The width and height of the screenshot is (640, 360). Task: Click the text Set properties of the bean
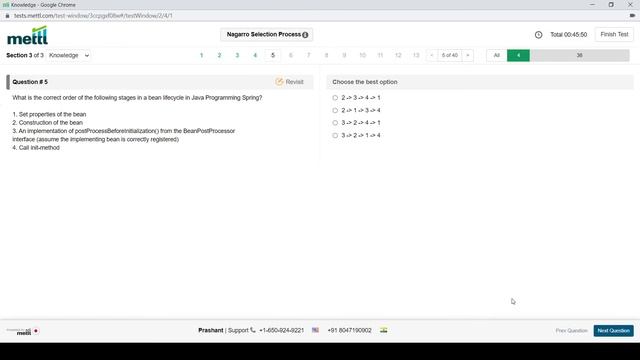point(52,114)
